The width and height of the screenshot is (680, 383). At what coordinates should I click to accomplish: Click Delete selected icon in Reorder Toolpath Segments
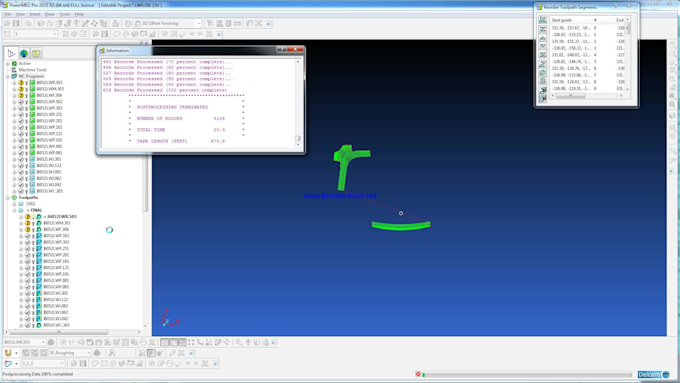[x=543, y=20]
